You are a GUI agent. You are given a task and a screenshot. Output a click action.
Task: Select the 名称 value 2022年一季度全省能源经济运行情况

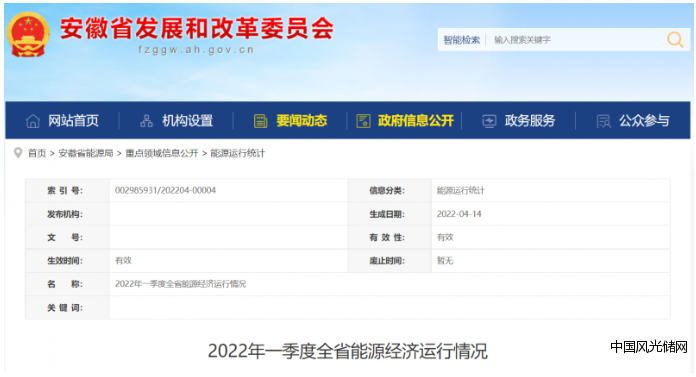click(180, 284)
